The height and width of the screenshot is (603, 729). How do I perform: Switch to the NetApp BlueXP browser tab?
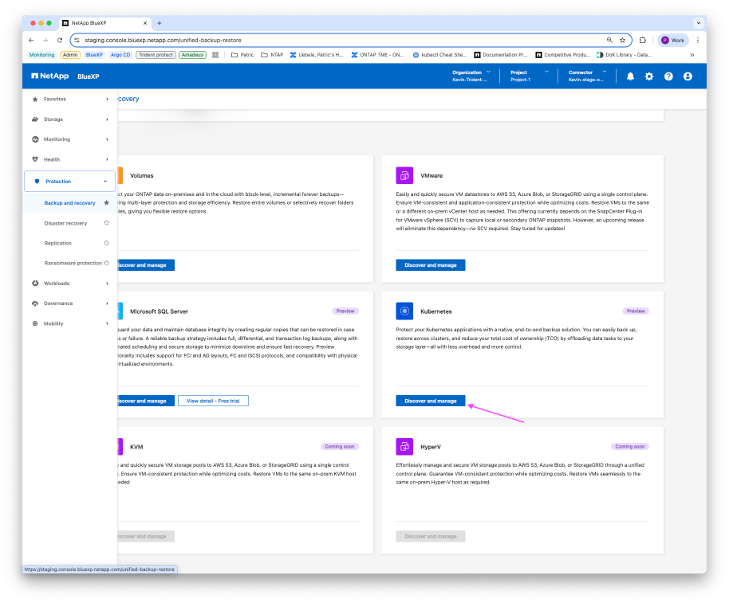click(x=105, y=23)
